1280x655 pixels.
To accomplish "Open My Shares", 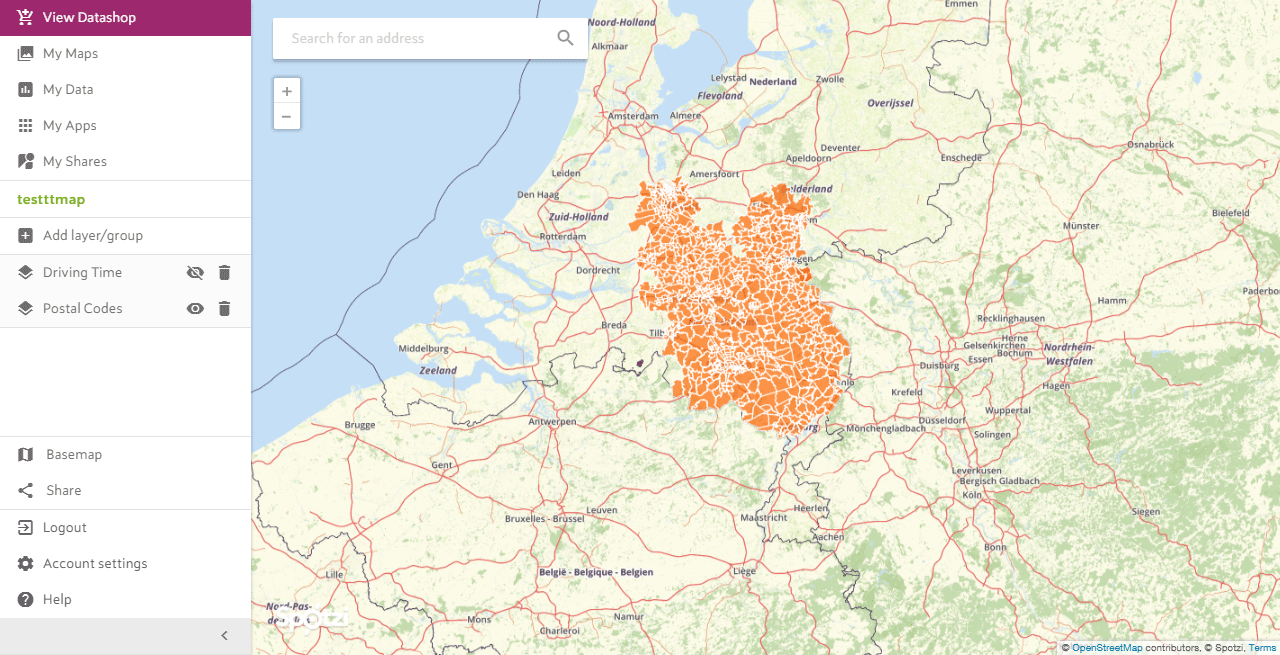I will point(125,162).
